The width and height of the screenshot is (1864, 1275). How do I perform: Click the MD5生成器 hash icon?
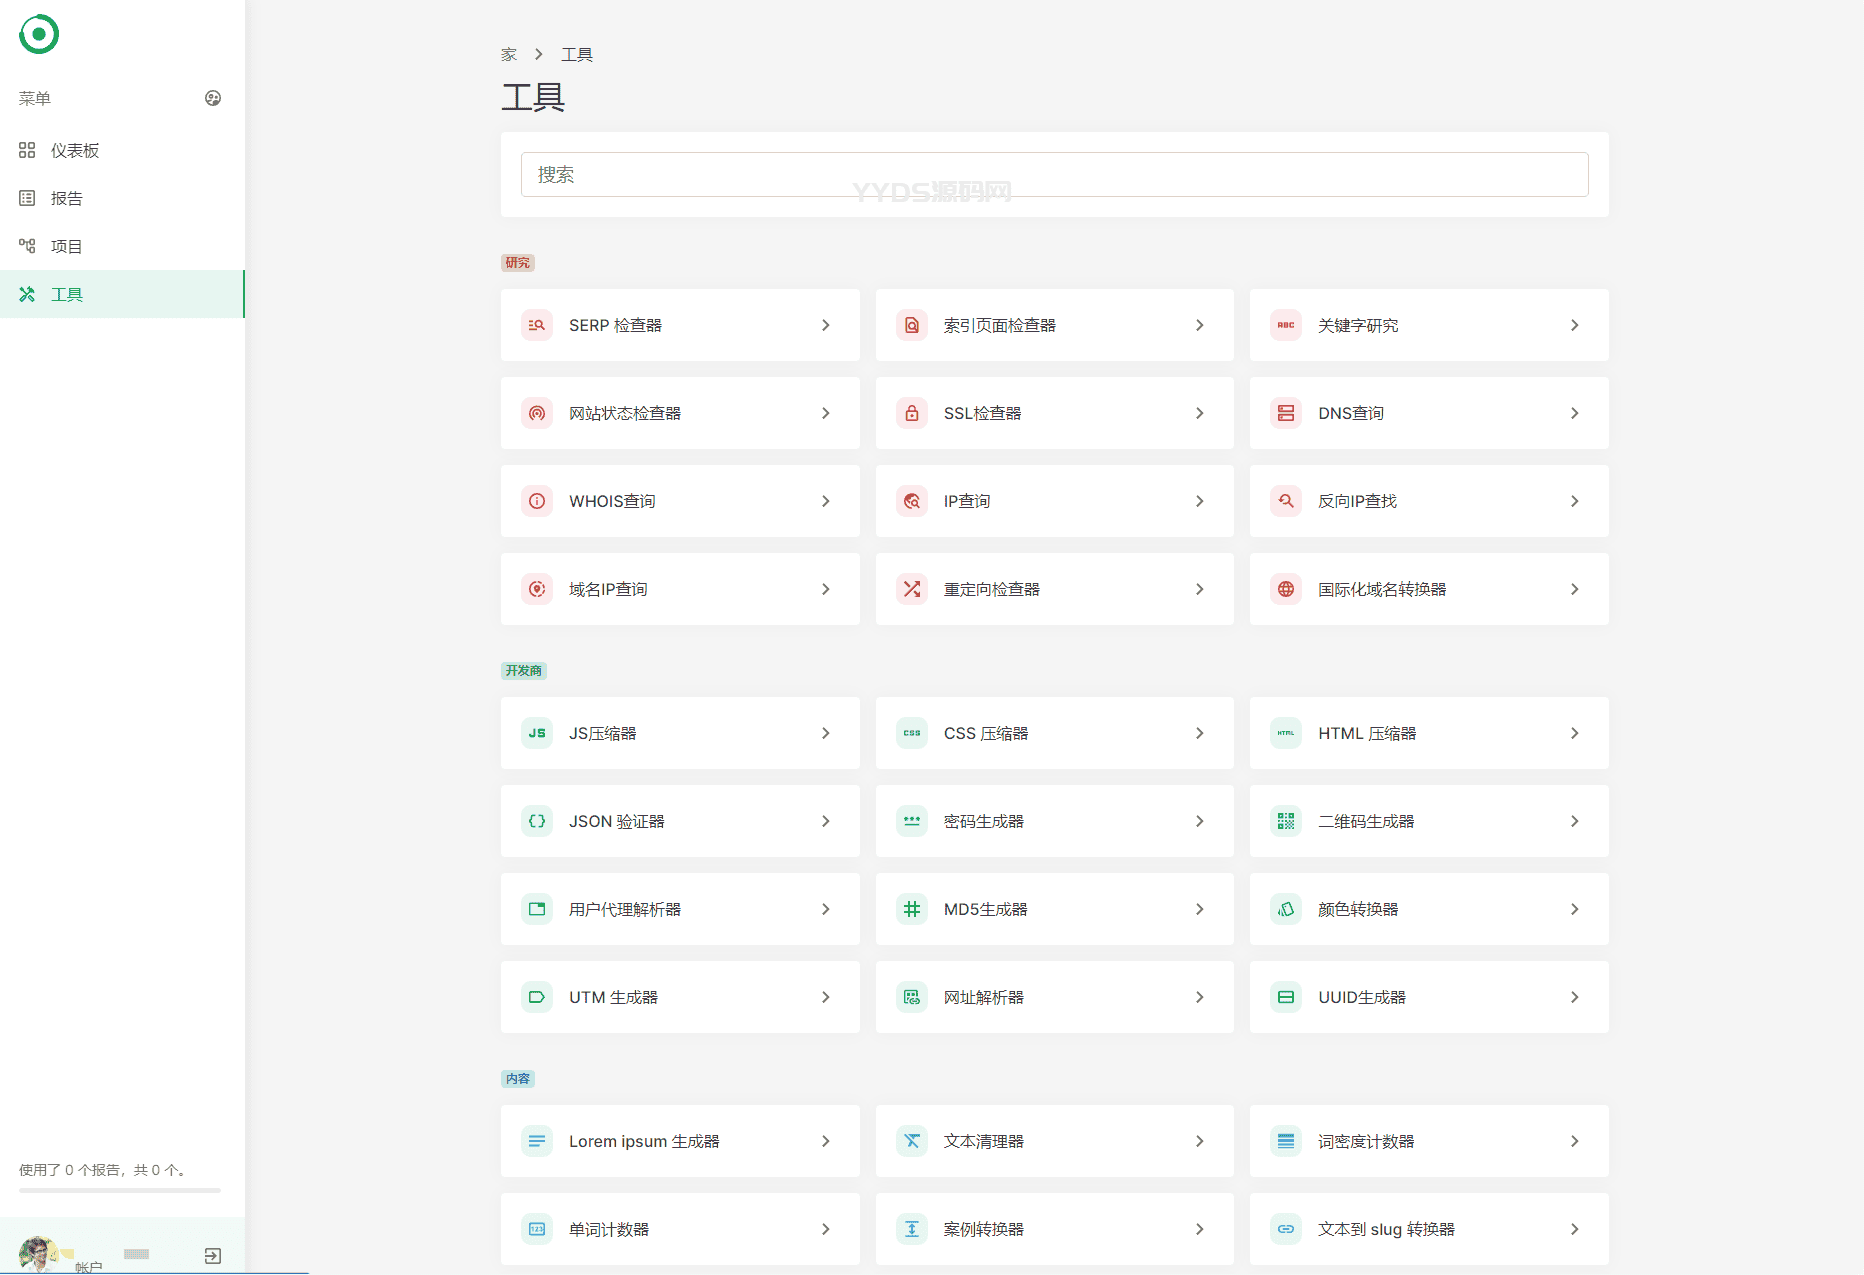point(912,909)
